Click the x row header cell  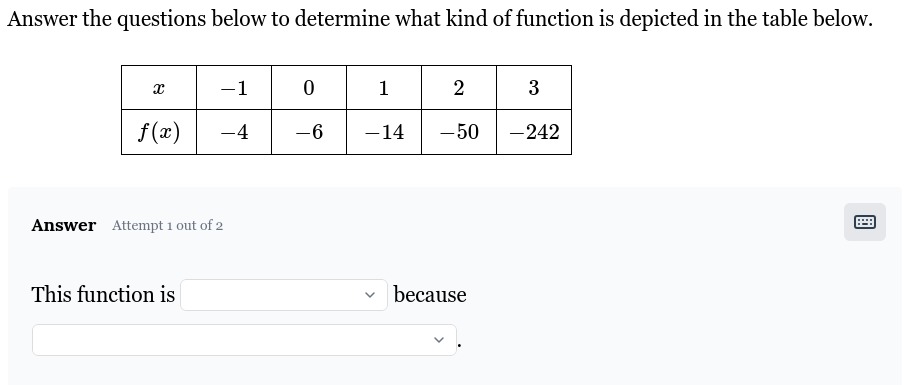(x=159, y=88)
